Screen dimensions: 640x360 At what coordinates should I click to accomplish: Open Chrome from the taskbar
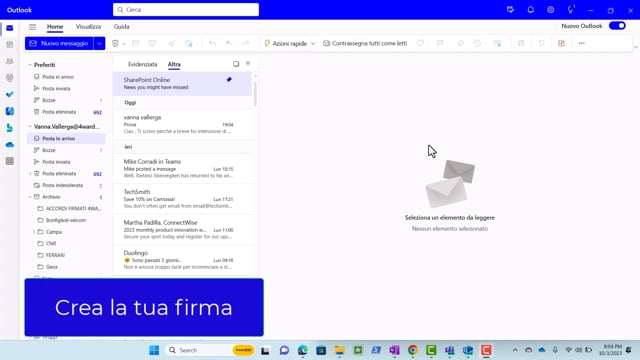coord(413,350)
